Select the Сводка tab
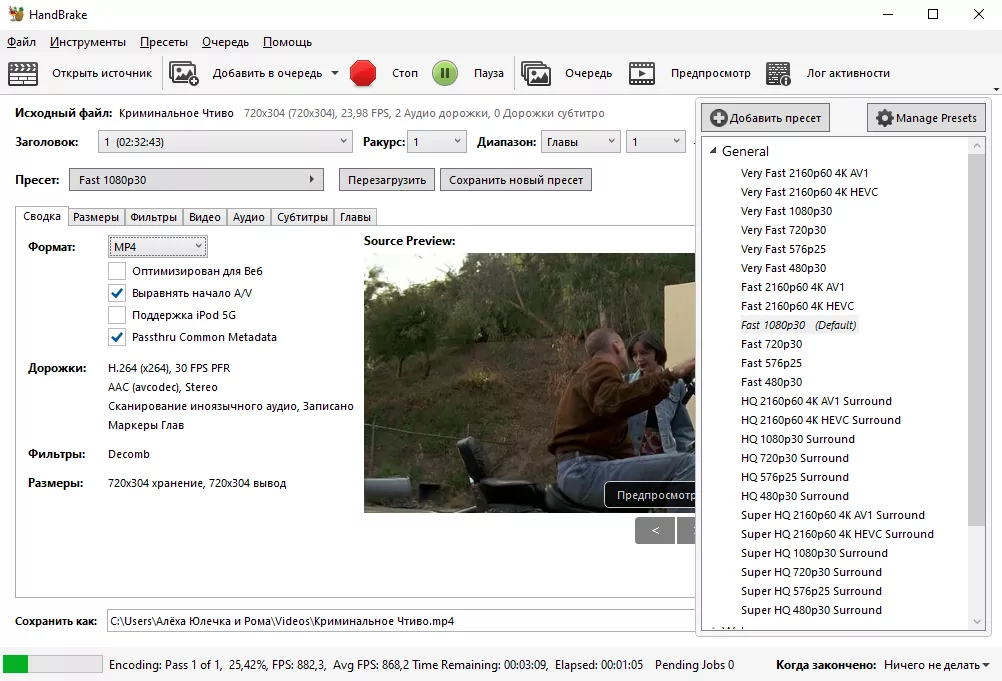 pos(42,216)
